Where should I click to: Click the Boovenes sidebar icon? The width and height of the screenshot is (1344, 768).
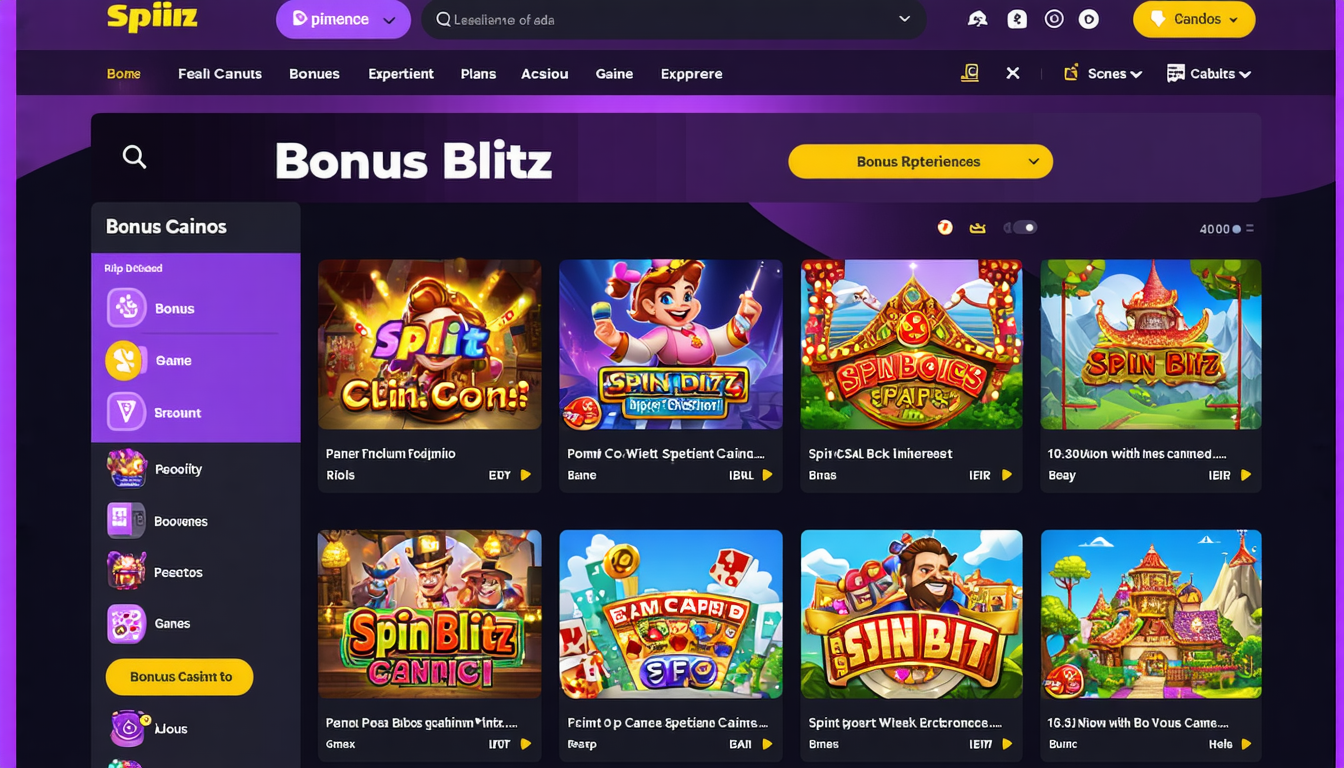click(x=126, y=521)
